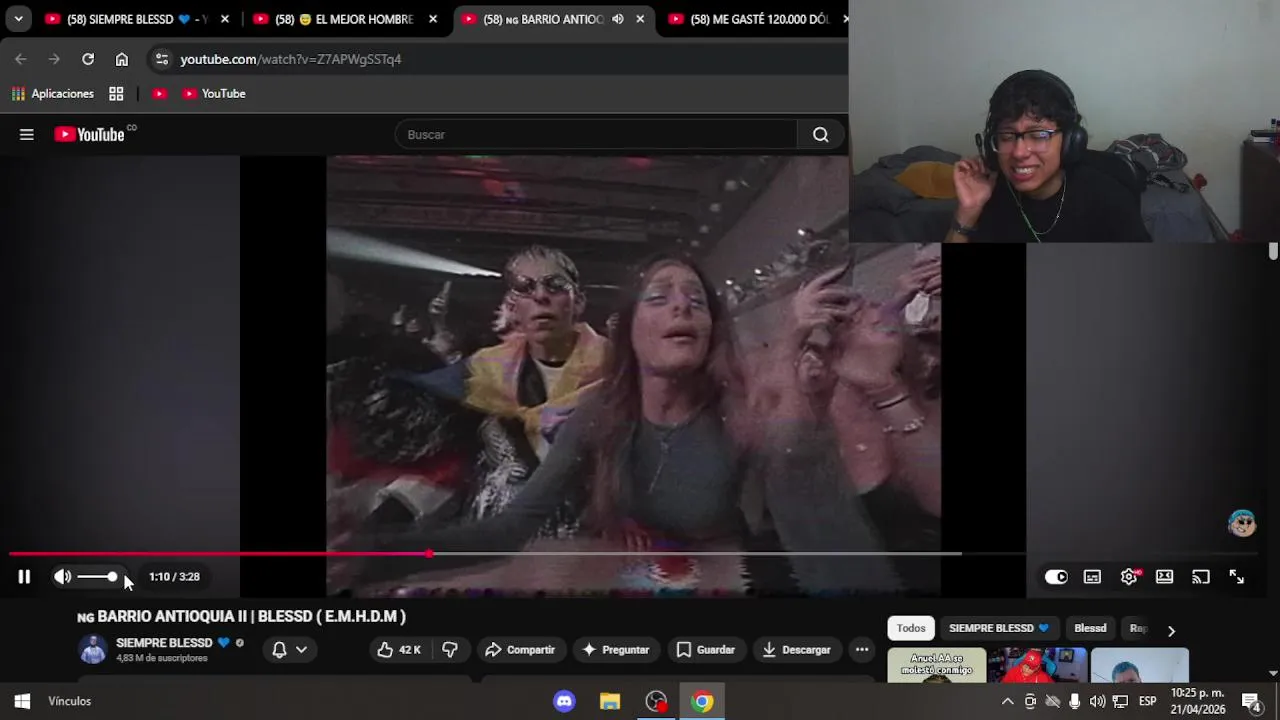The width and height of the screenshot is (1280, 720).
Task: Submit search with magnifier button
Action: click(x=821, y=134)
